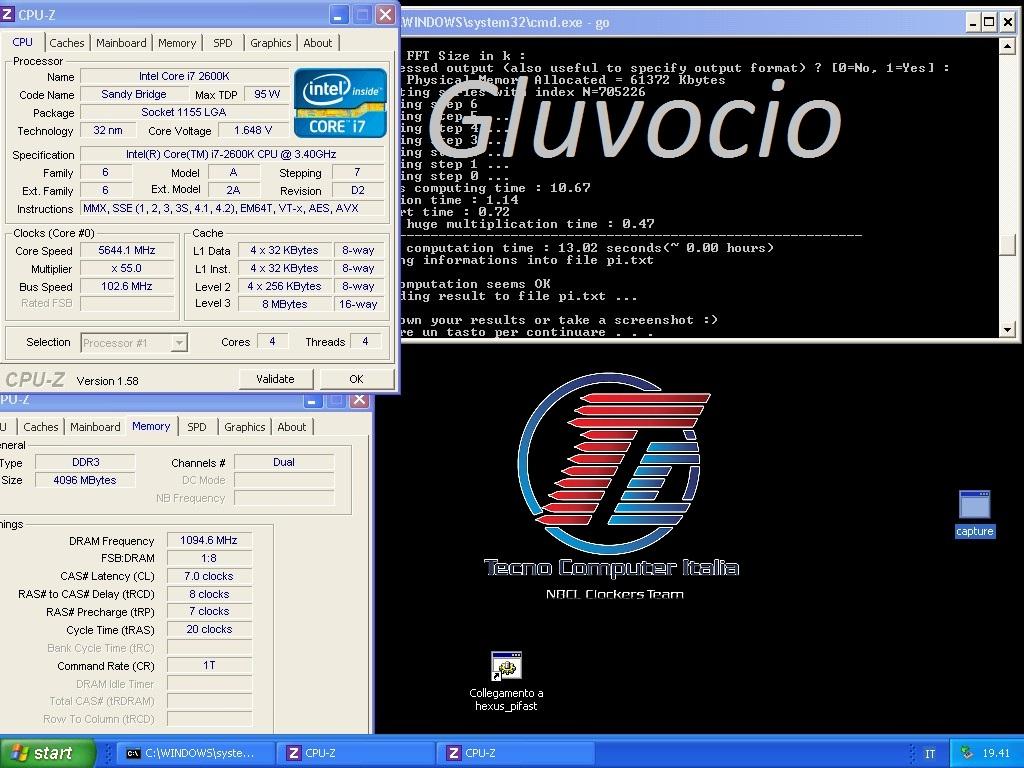The height and width of the screenshot is (768, 1024).
Task: Click the Threads count field showing 4
Action: tap(365, 342)
